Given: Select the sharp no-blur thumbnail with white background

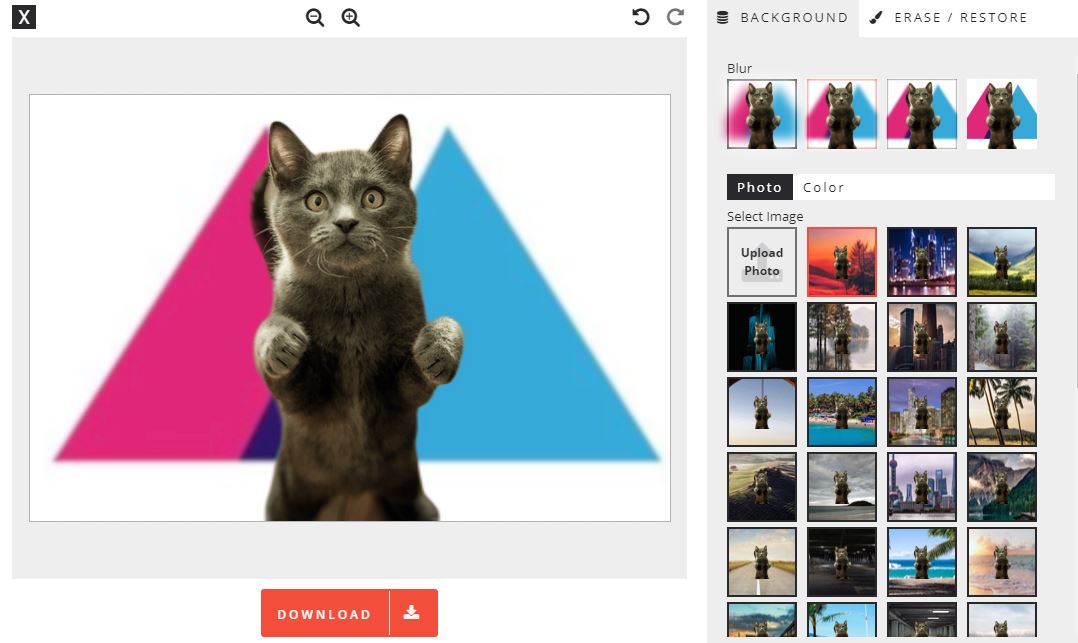Looking at the screenshot, I should tap(1002, 114).
